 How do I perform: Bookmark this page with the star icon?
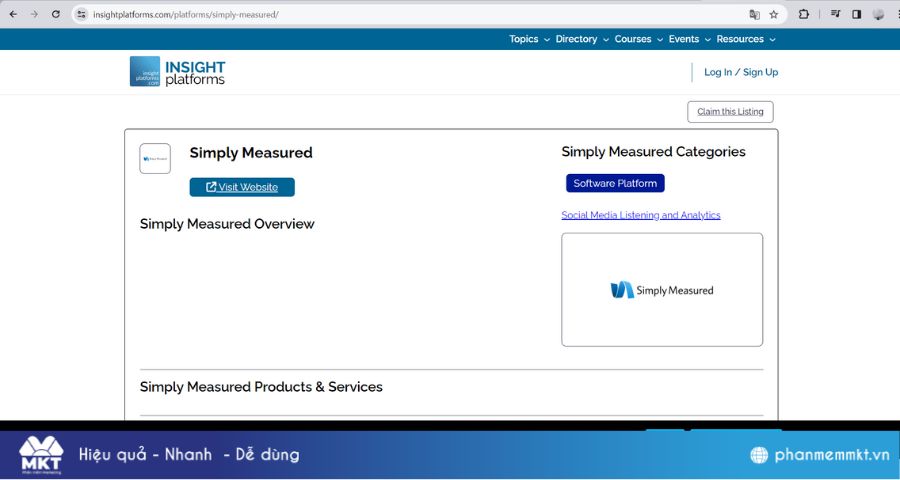(774, 14)
